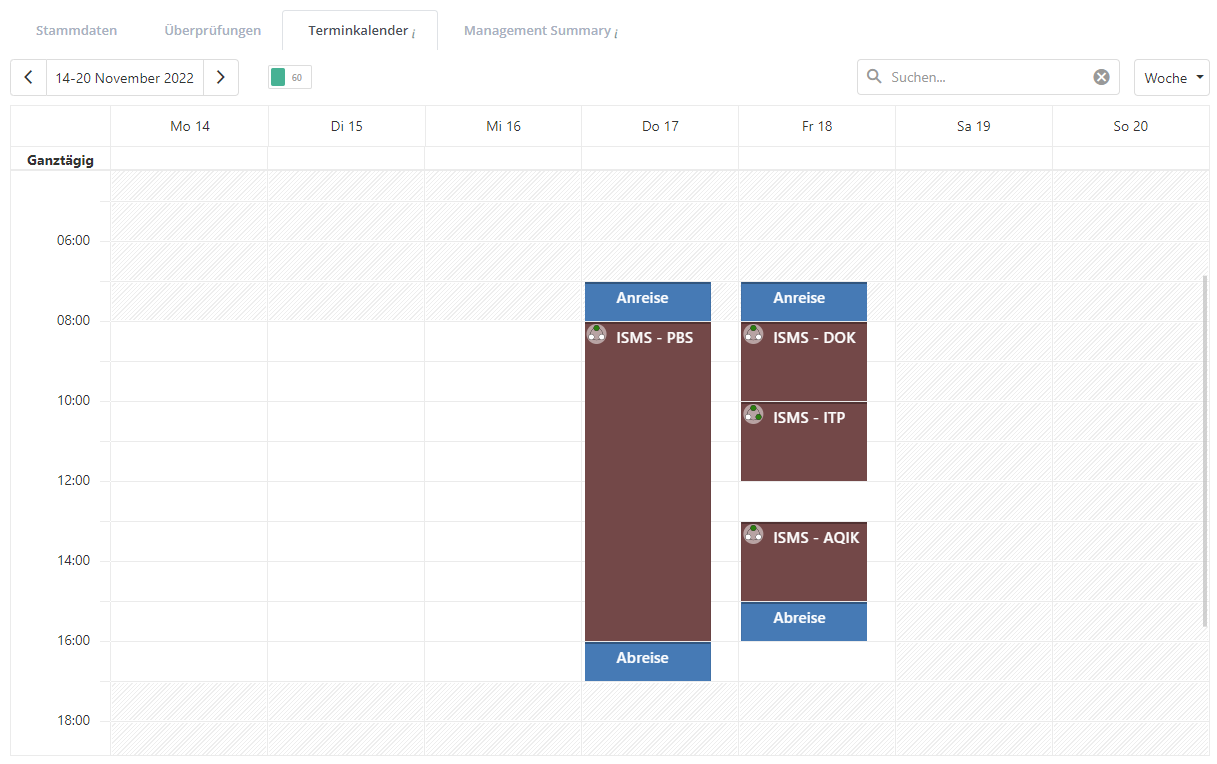Clear search using the X icon

tap(1101, 77)
